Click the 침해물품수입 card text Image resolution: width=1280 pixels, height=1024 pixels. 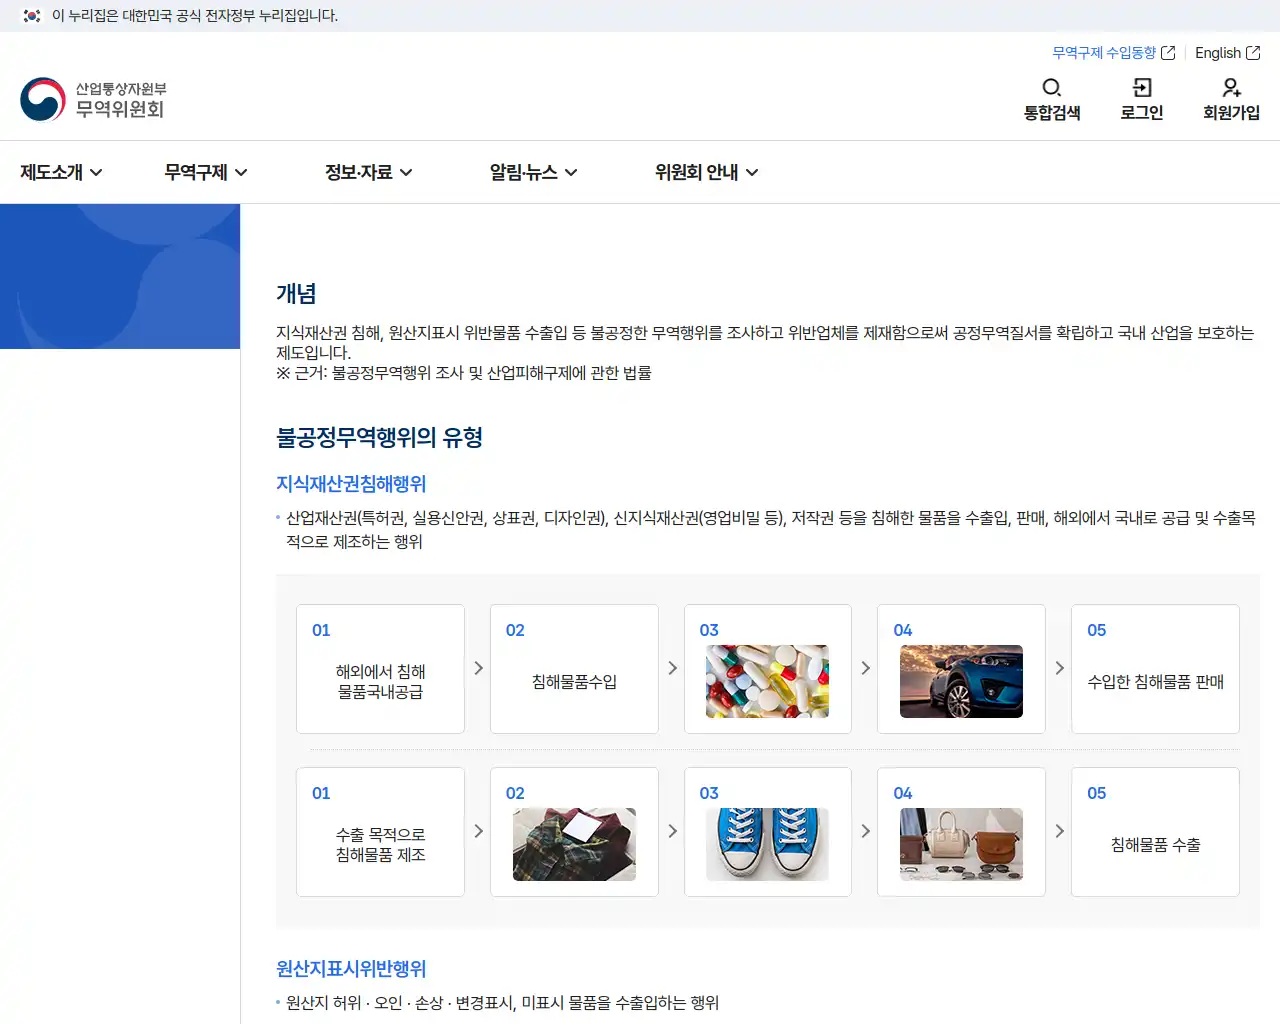pos(574,682)
